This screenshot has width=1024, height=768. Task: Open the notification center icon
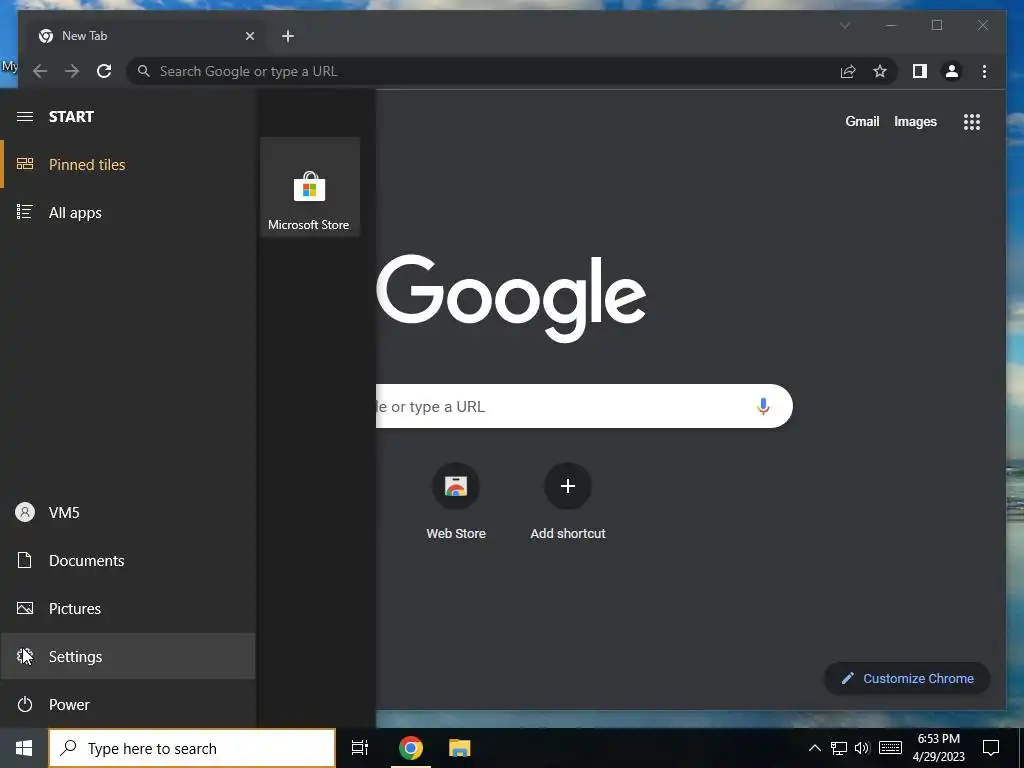pos(991,748)
